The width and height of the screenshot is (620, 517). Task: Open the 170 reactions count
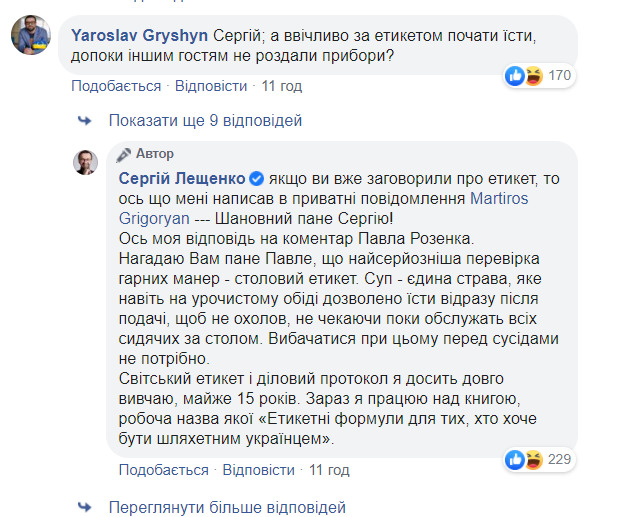(x=559, y=75)
